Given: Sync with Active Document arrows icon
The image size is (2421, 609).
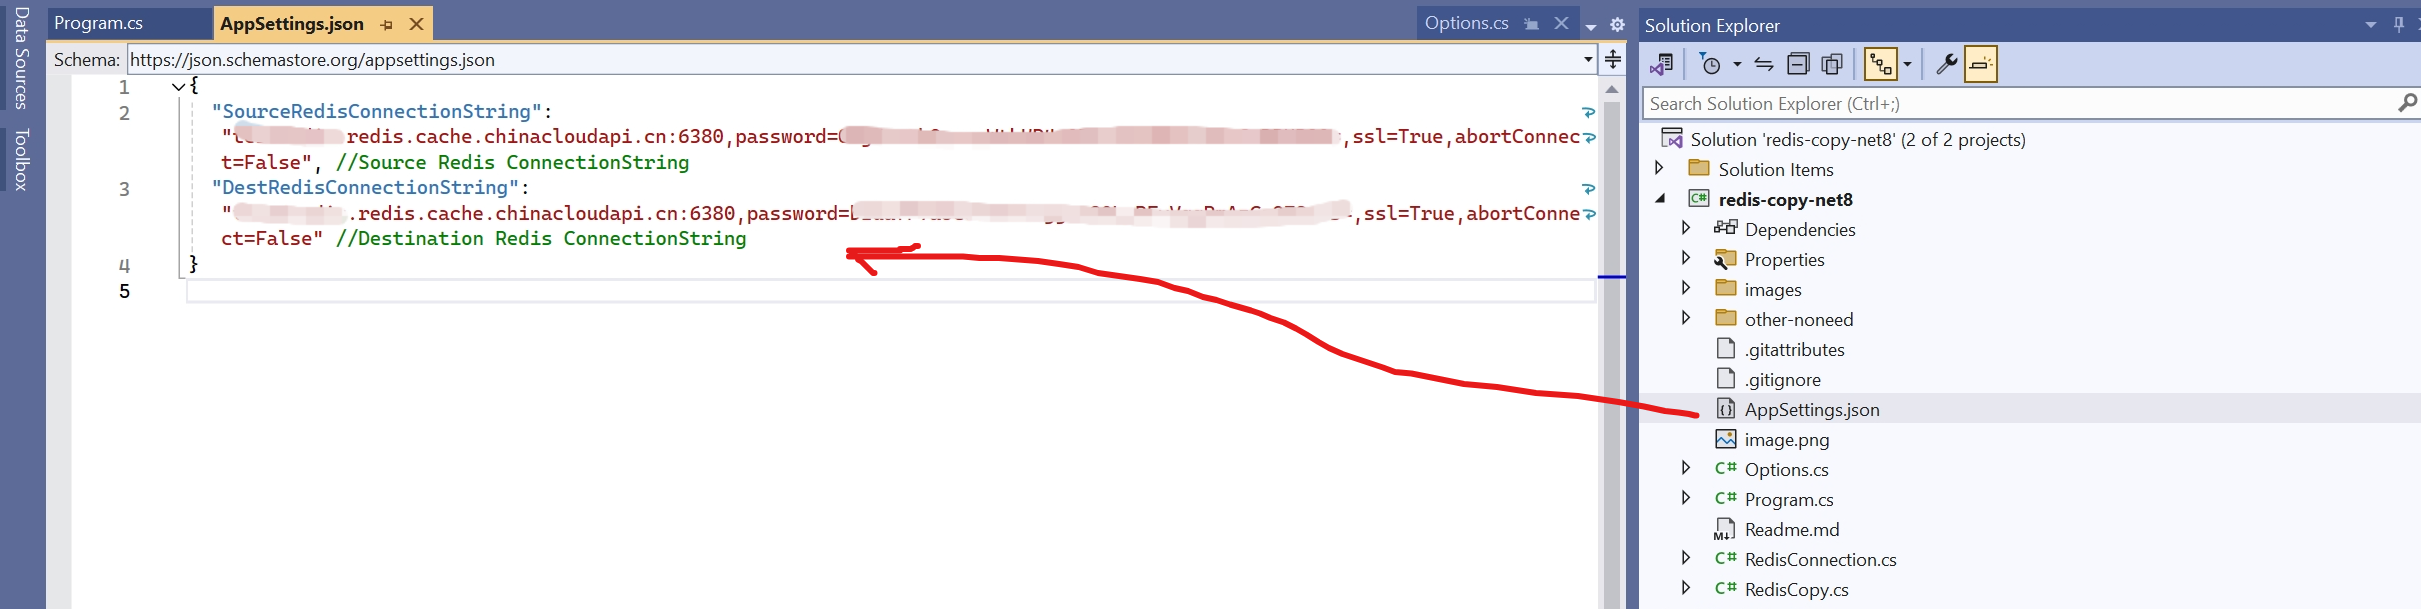Looking at the screenshot, I should 1764,64.
